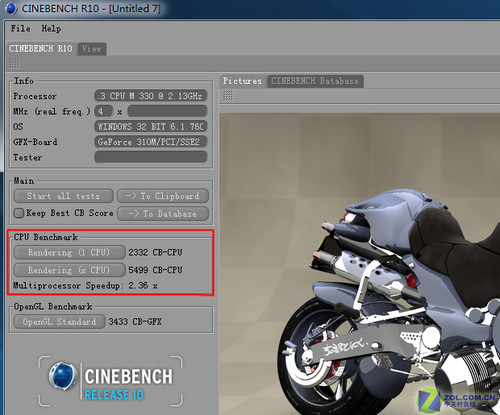500x415 pixels.
Task: Click the empty real frequency field
Action: (x=167, y=111)
